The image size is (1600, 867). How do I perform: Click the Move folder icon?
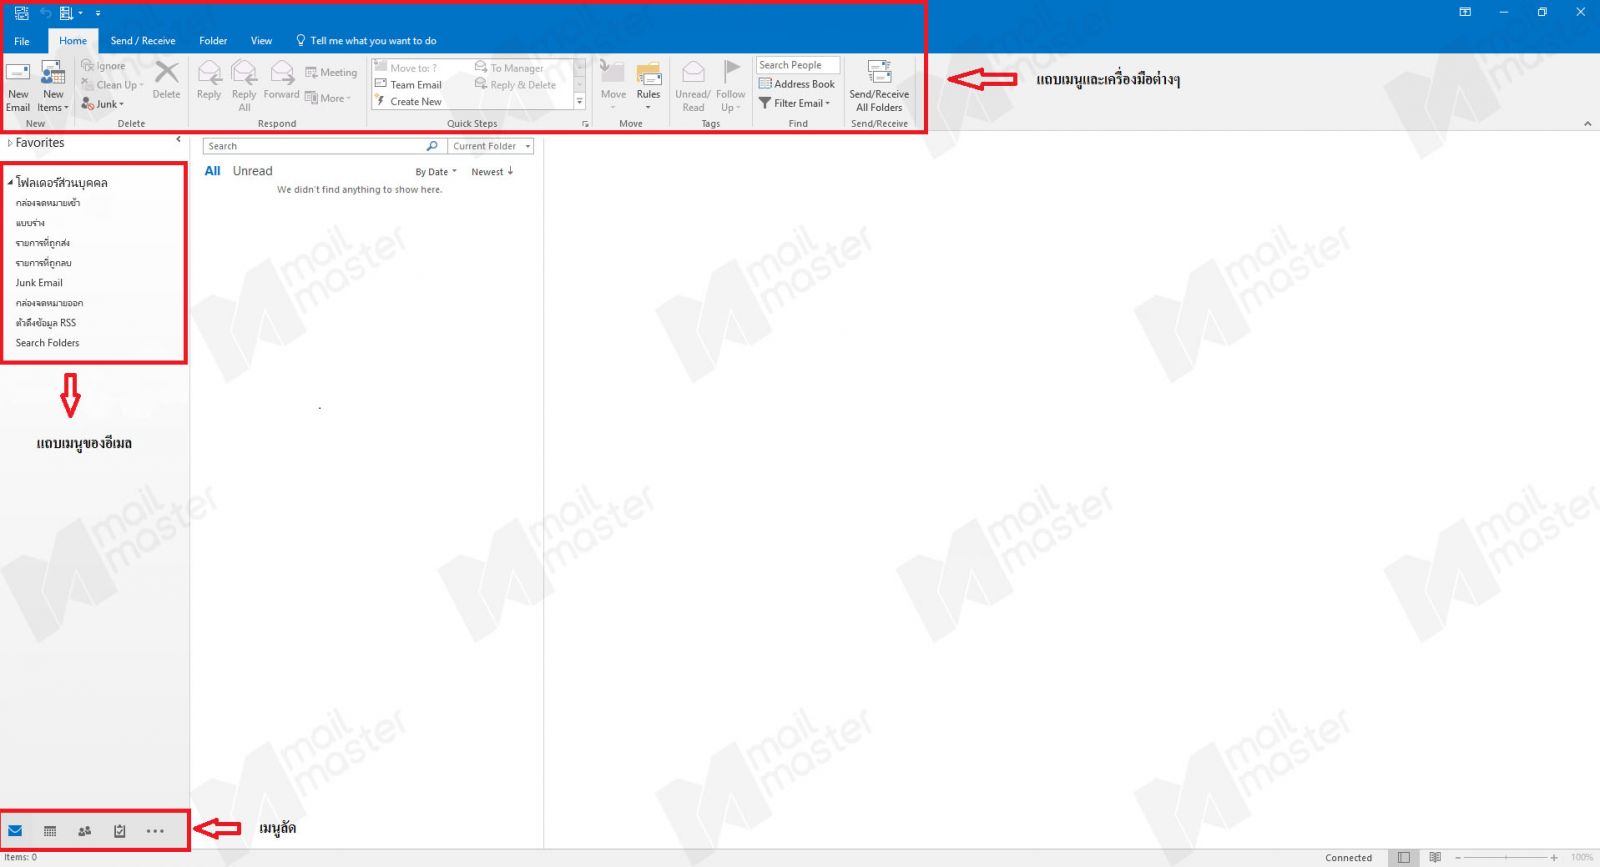pyautogui.click(x=613, y=72)
